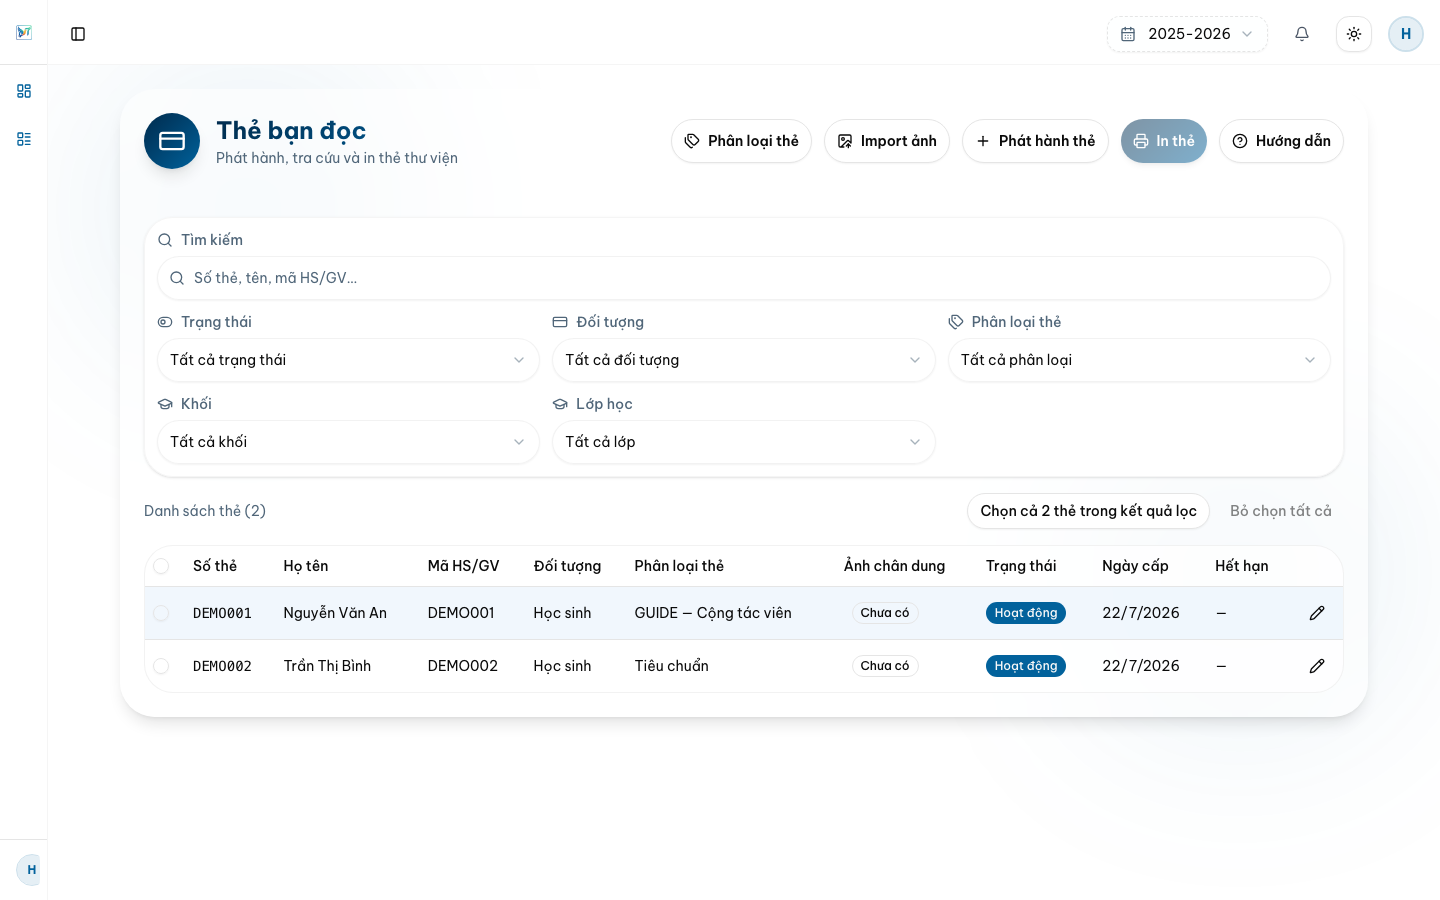Click Phát hành thẻ button

[1035, 141]
